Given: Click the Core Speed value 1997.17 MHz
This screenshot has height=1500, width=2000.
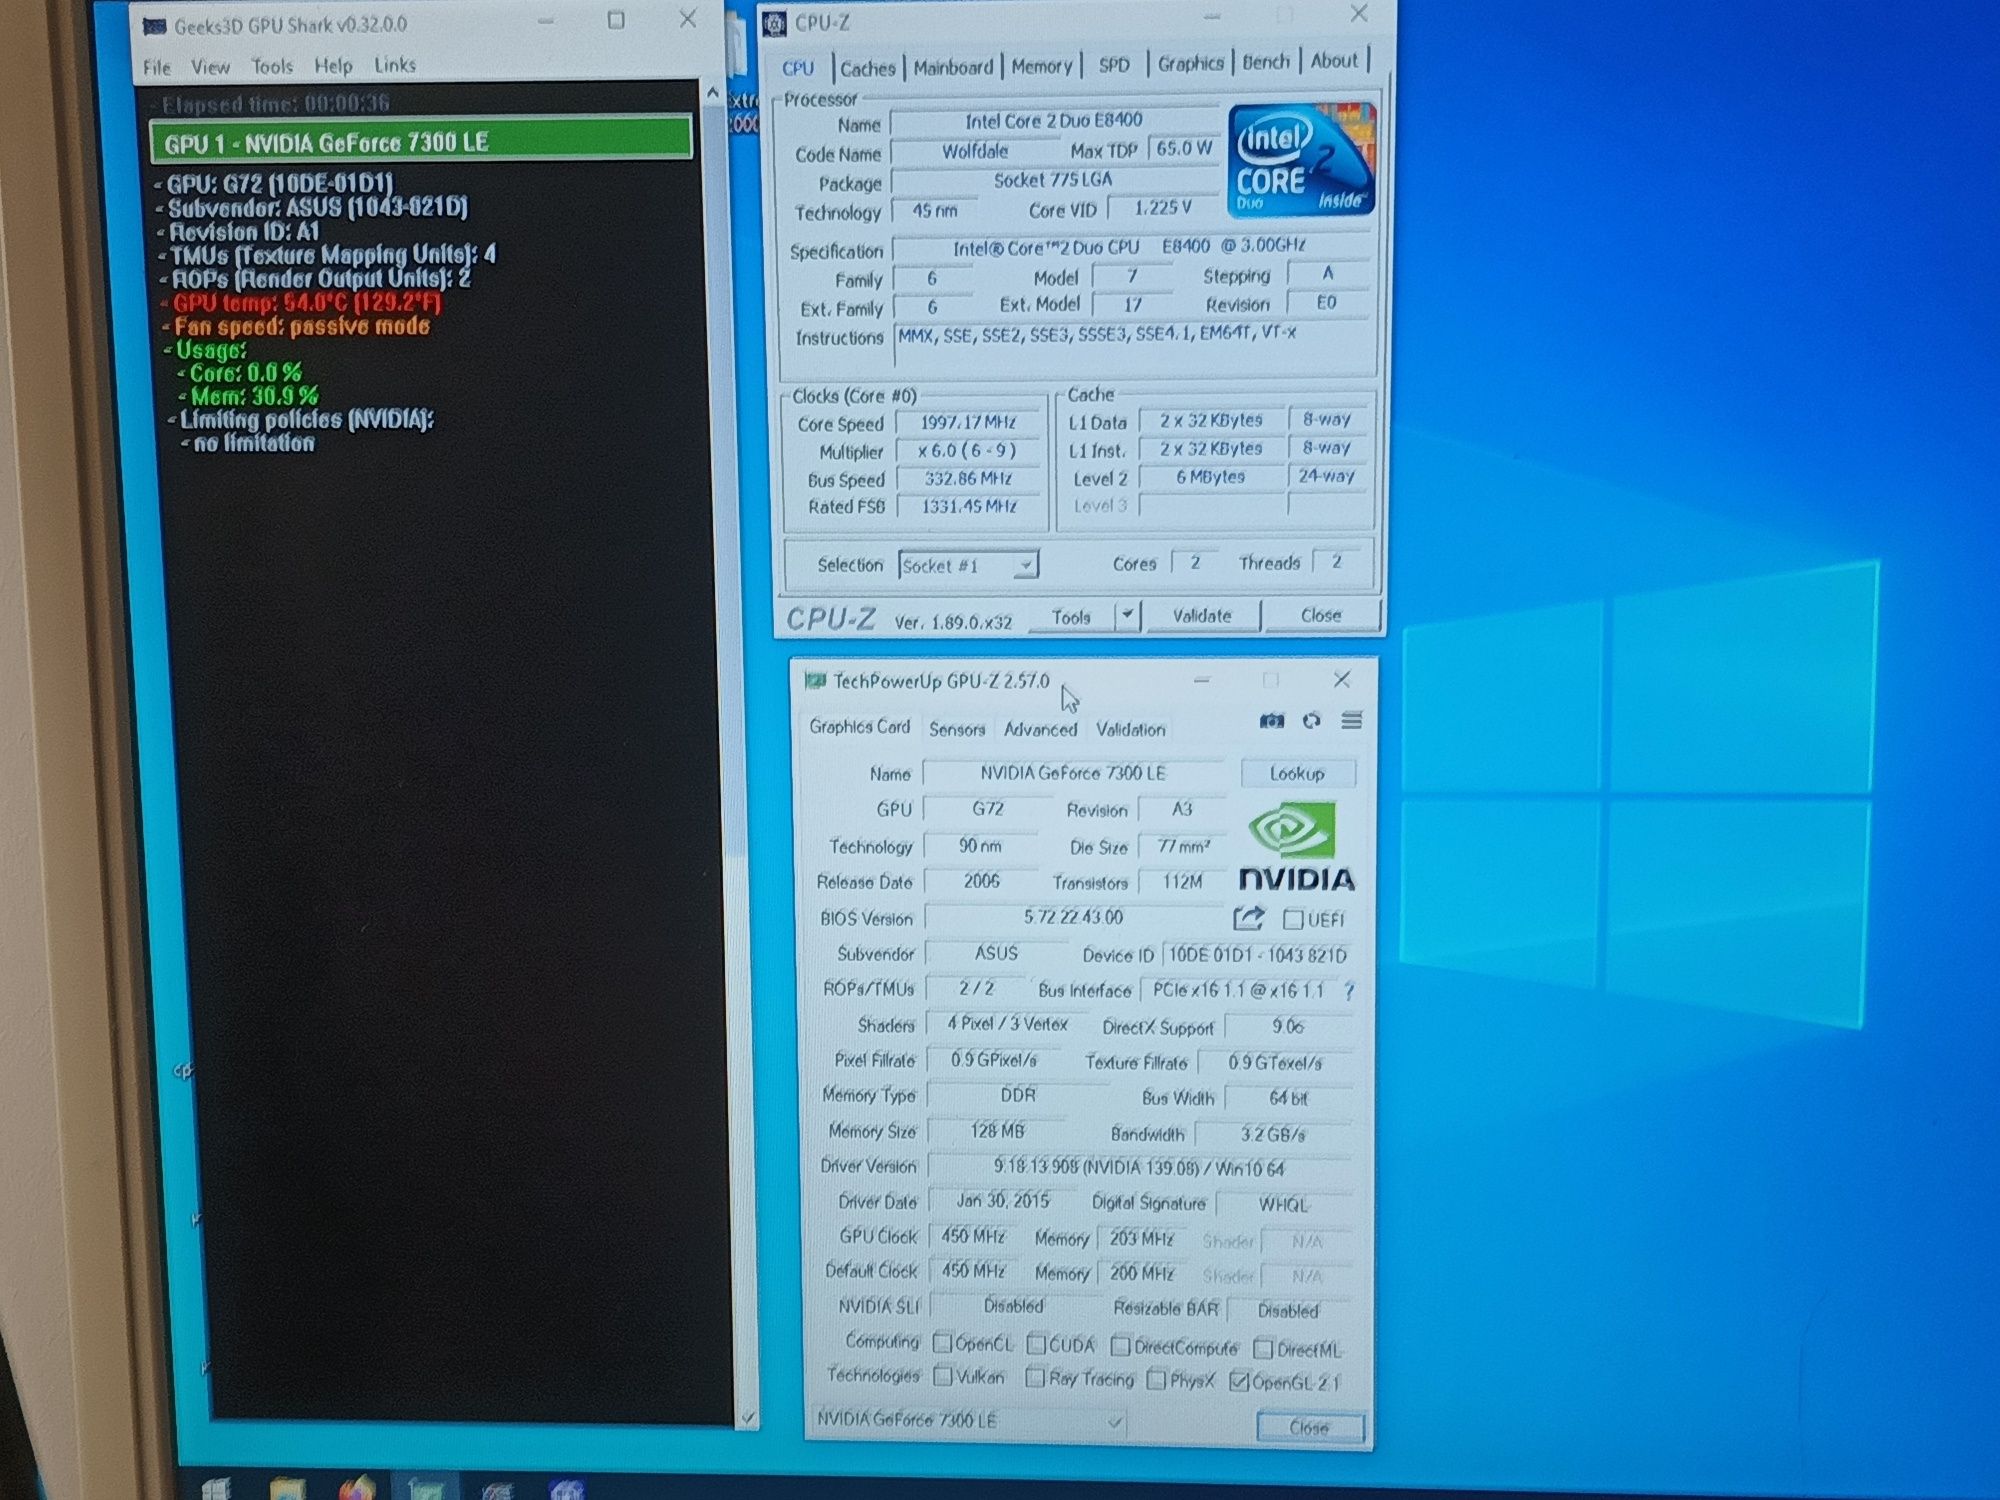Looking at the screenshot, I should coord(969,423).
